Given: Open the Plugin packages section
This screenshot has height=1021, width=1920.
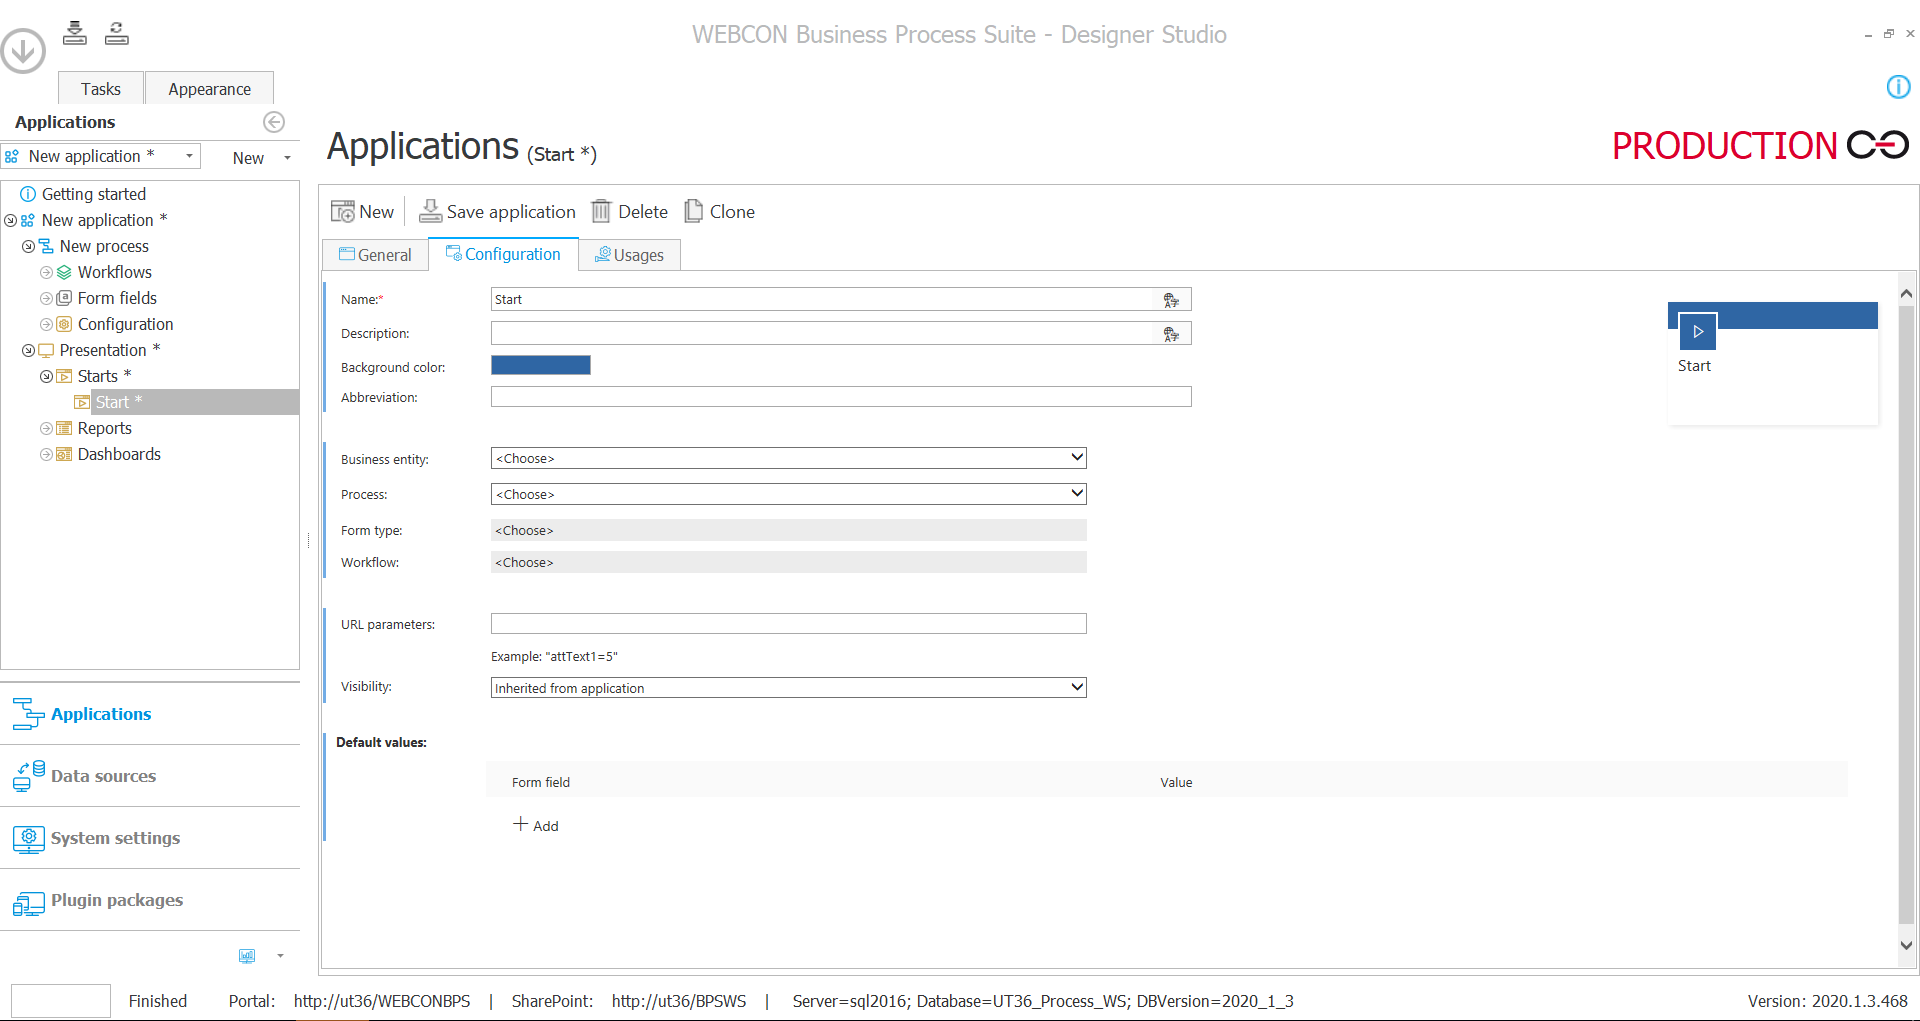Looking at the screenshot, I should [150, 900].
